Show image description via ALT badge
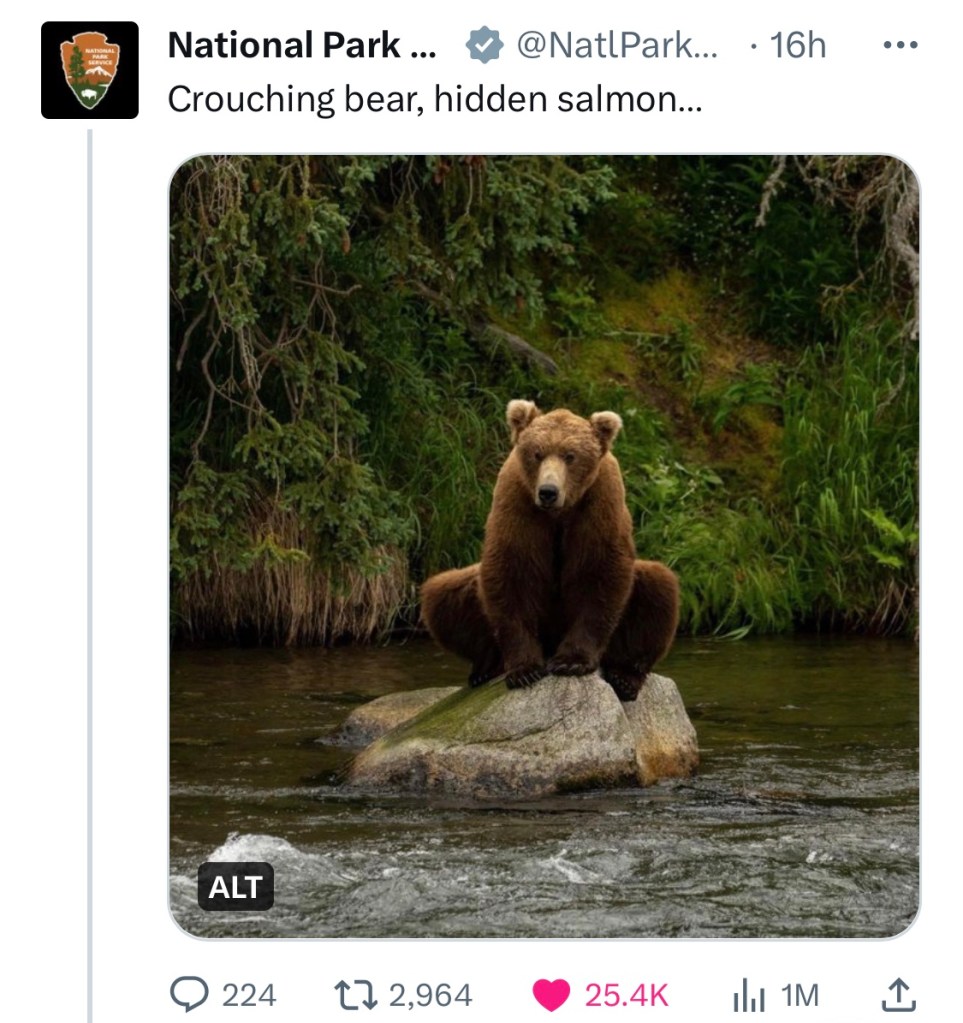 [235, 886]
